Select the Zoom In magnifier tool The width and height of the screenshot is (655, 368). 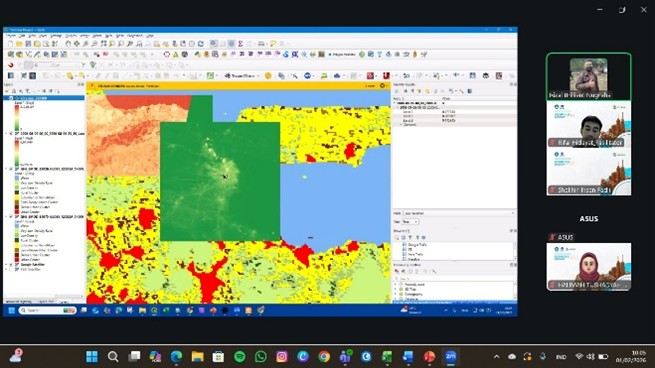(x=85, y=43)
